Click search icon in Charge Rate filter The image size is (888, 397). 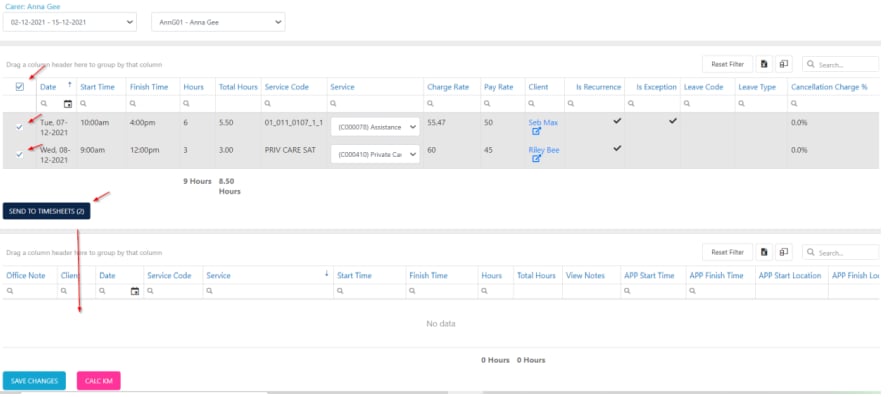point(430,104)
